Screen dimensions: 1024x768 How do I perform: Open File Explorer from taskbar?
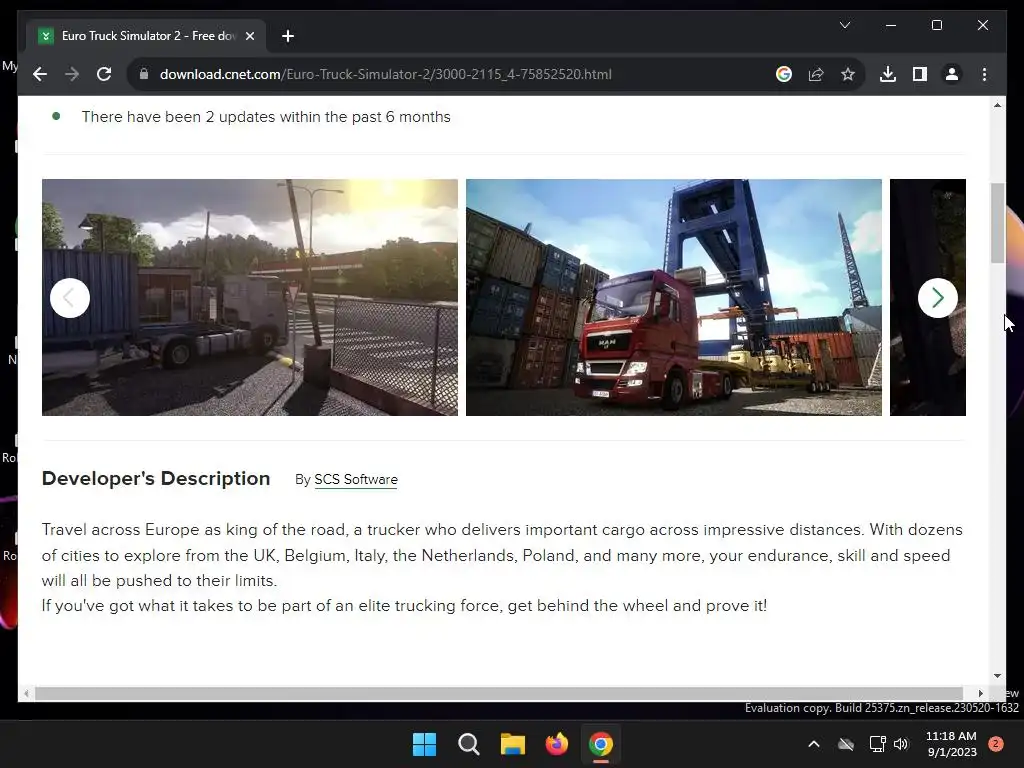[513, 744]
